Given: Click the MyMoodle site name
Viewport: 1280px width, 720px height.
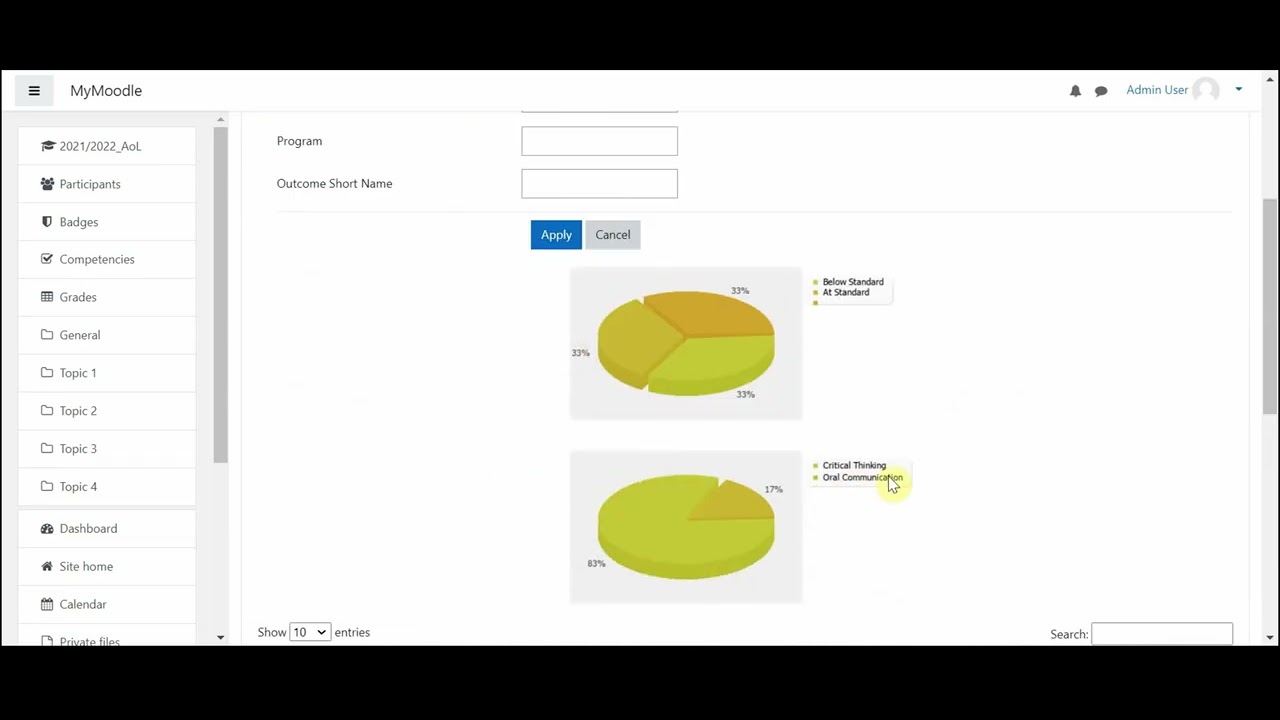Looking at the screenshot, I should 106,91.
